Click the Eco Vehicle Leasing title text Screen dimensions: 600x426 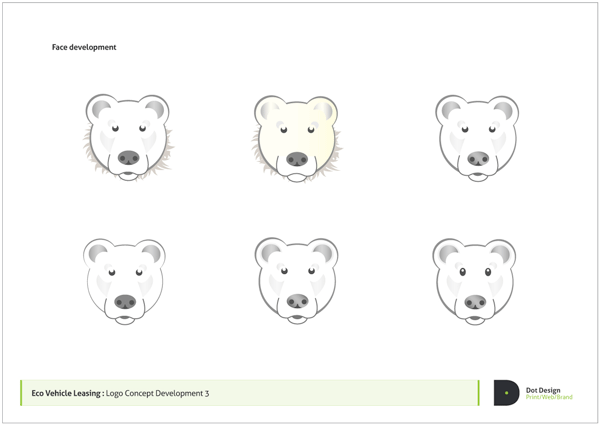pos(68,393)
